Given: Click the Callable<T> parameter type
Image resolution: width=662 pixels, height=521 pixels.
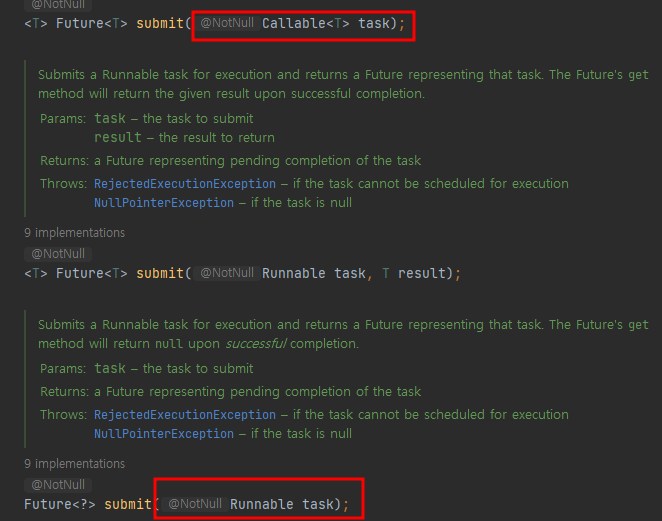Looking at the screenshot, I should [306, 23].
